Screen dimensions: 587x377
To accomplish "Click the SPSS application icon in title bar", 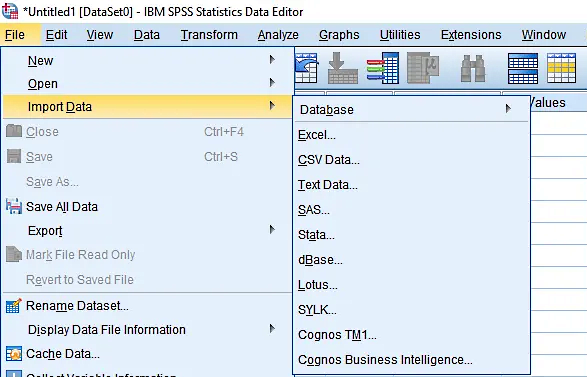I will (x=10, y=11).
